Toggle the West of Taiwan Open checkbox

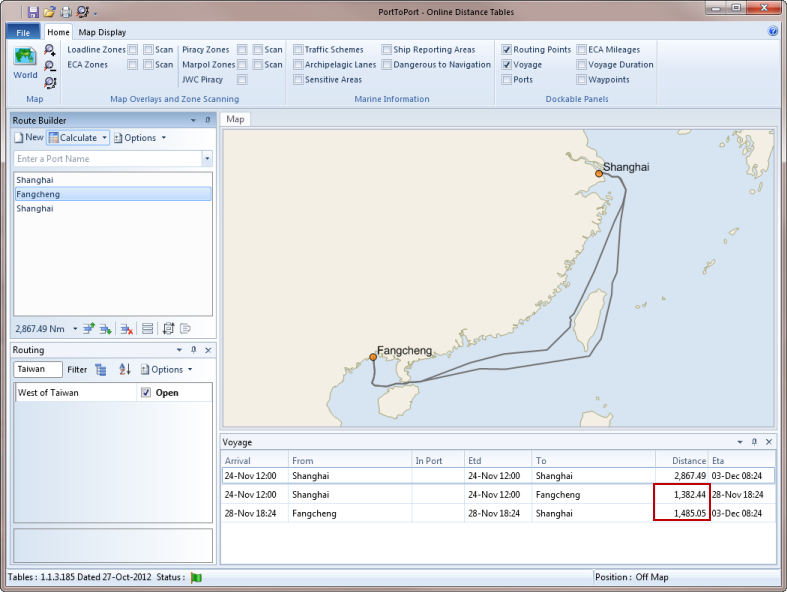(x=146, y=393)
